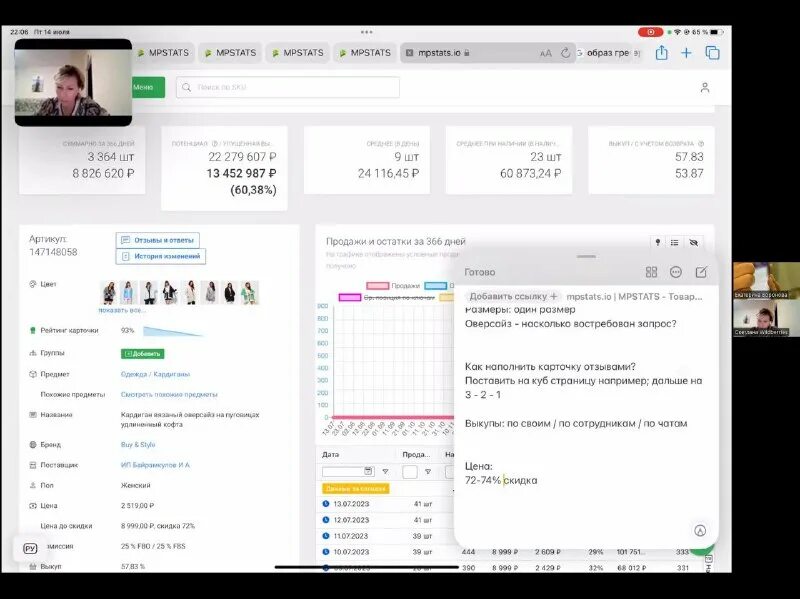Click the 13.07.2023 date row

pos(351,504)
